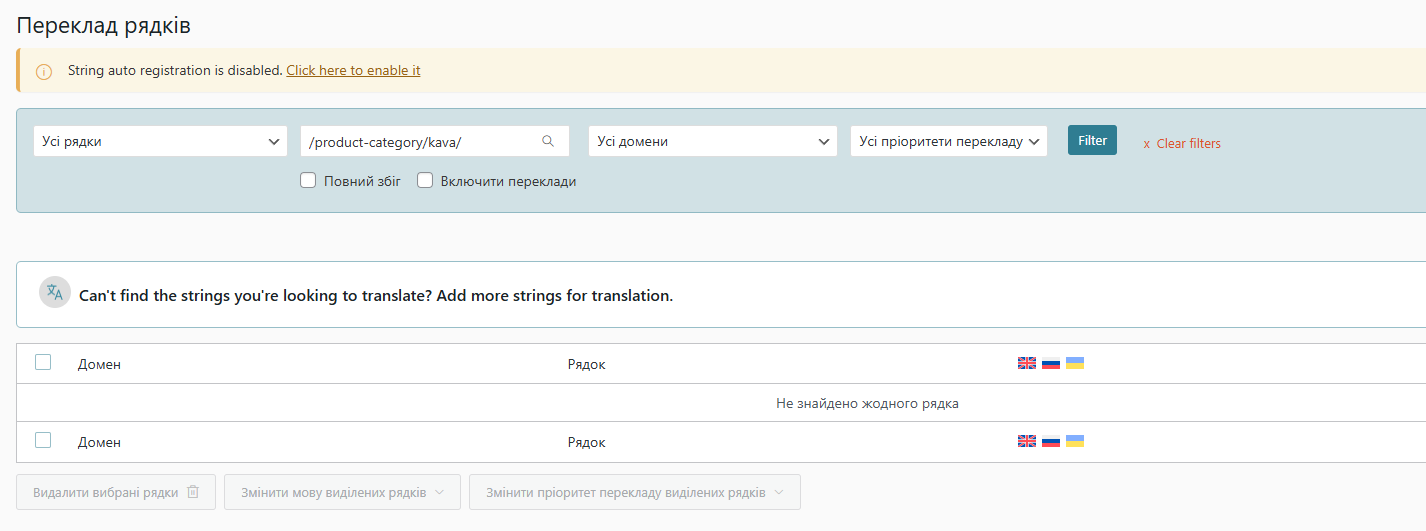Click the search magnifier icon in filter field
The image size is (1426, 531).
tap(548, 141)
